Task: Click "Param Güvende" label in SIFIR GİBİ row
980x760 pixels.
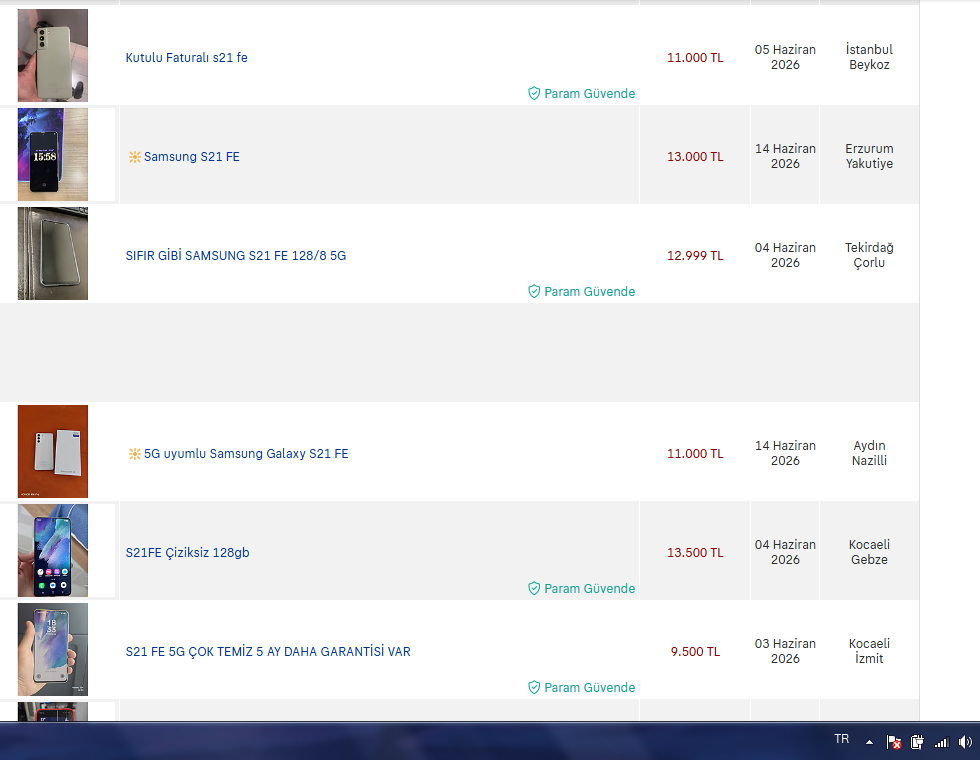Action: click(589, 292)
